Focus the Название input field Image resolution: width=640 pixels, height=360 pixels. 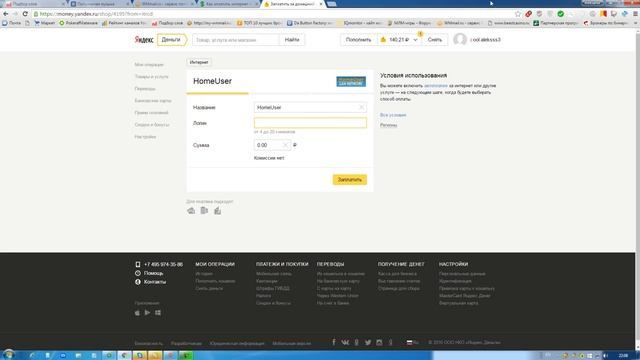(x=310, y=107)
